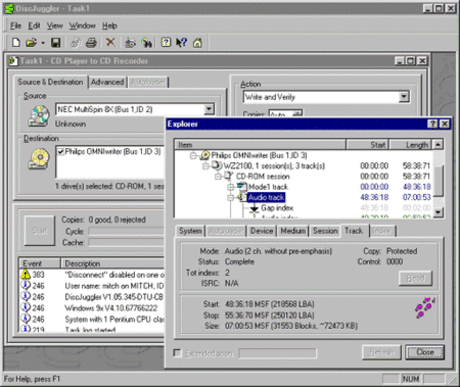Switch to the Advanced tab
Image resolution: width=460 pixels, height=387 pixels.
point(107,82)
